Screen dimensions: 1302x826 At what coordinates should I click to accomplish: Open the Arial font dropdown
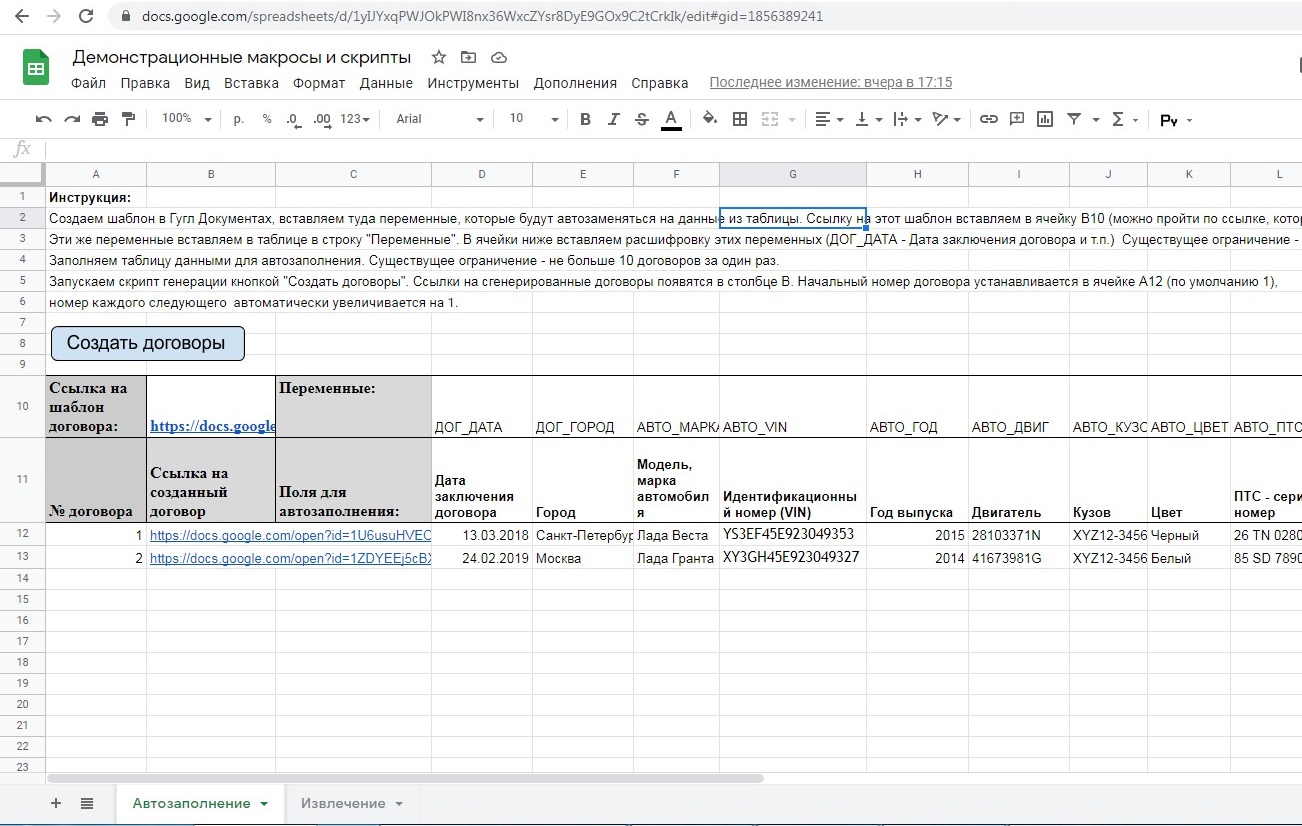pyautogui.click(x=439, y=119)
